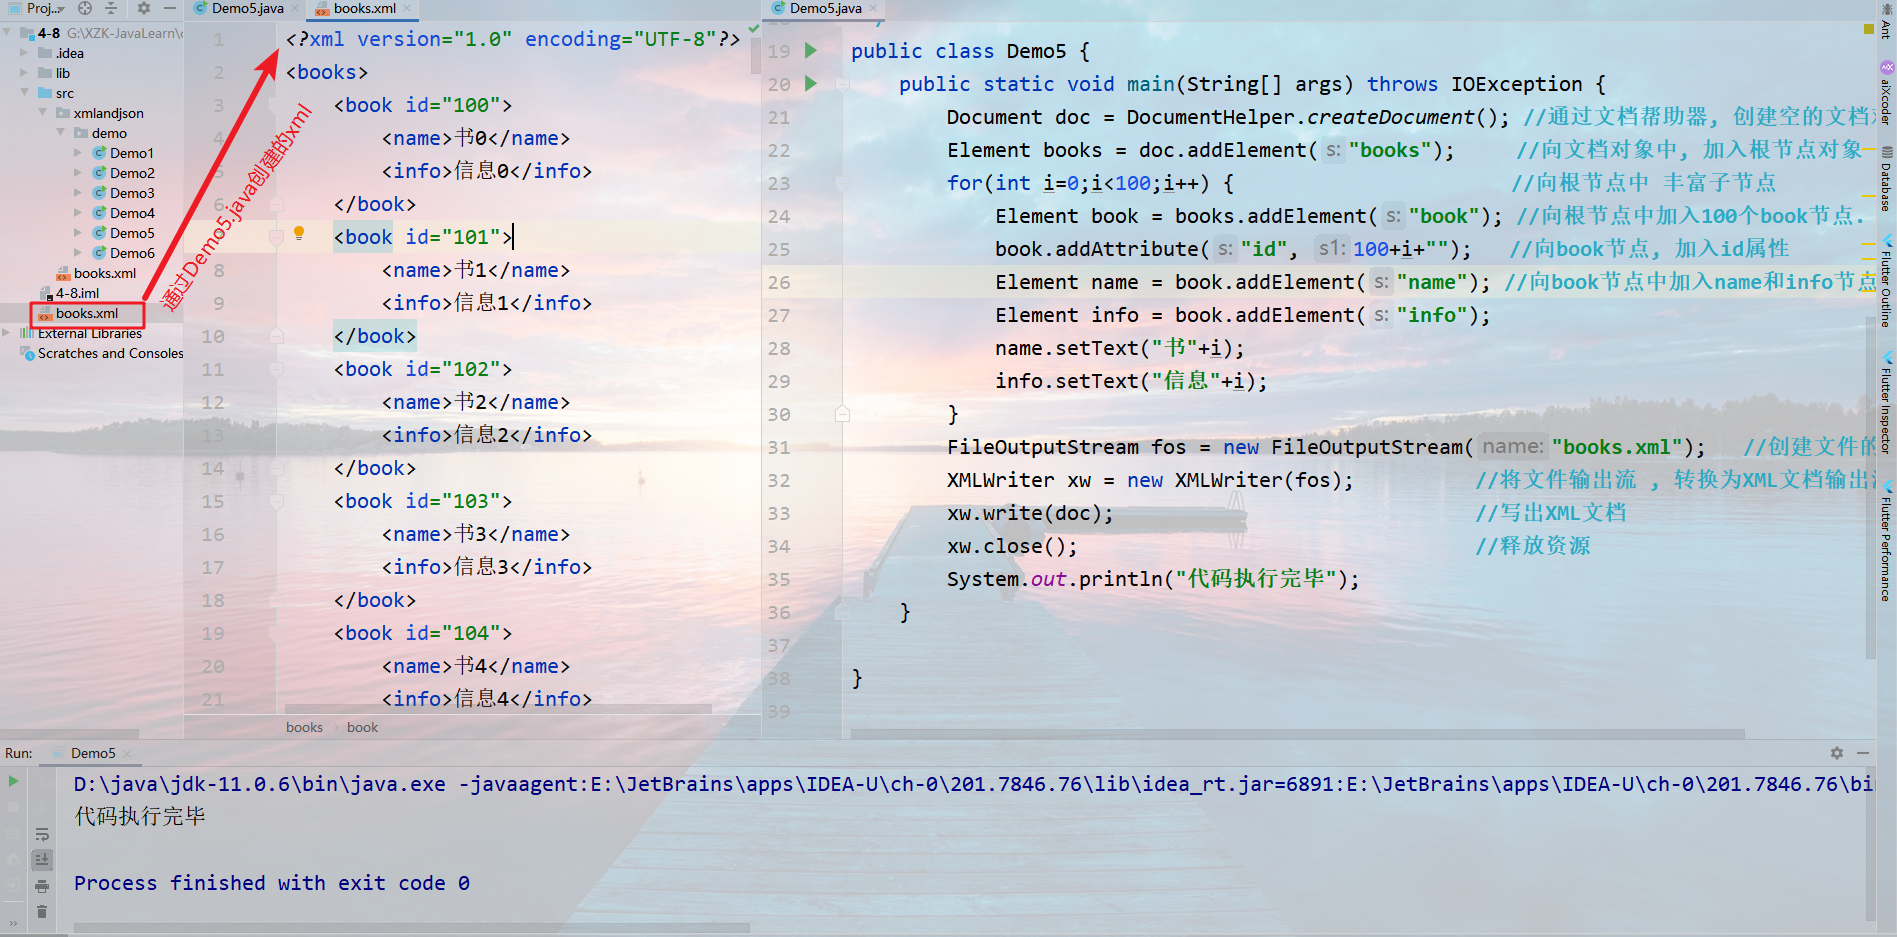Toggle scroll to end in Run console
The image size is (1897, 937).
(x=41, y=859)
